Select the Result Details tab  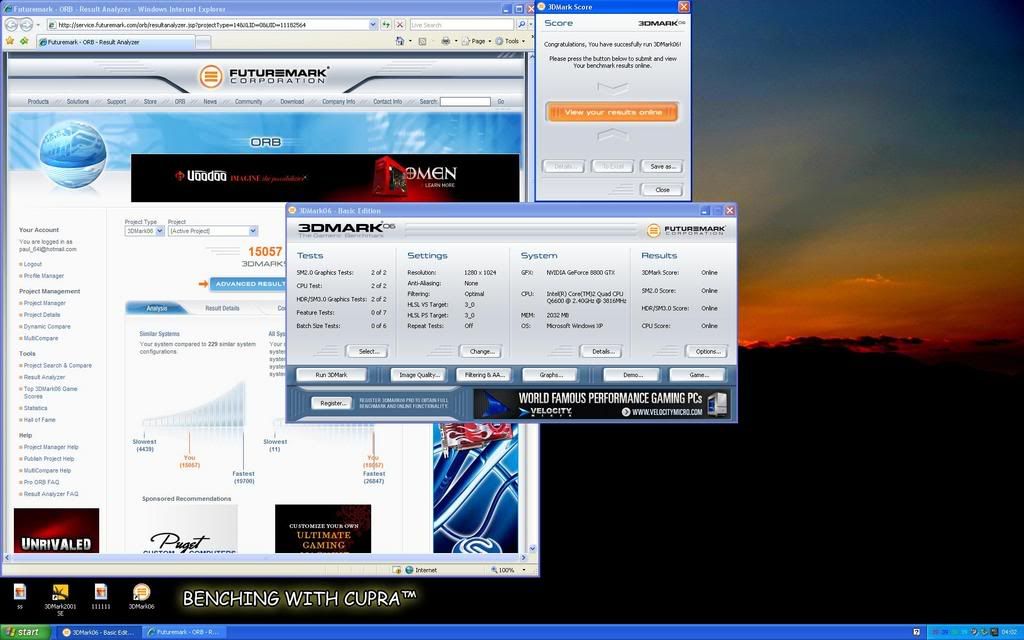coord(222,308)
